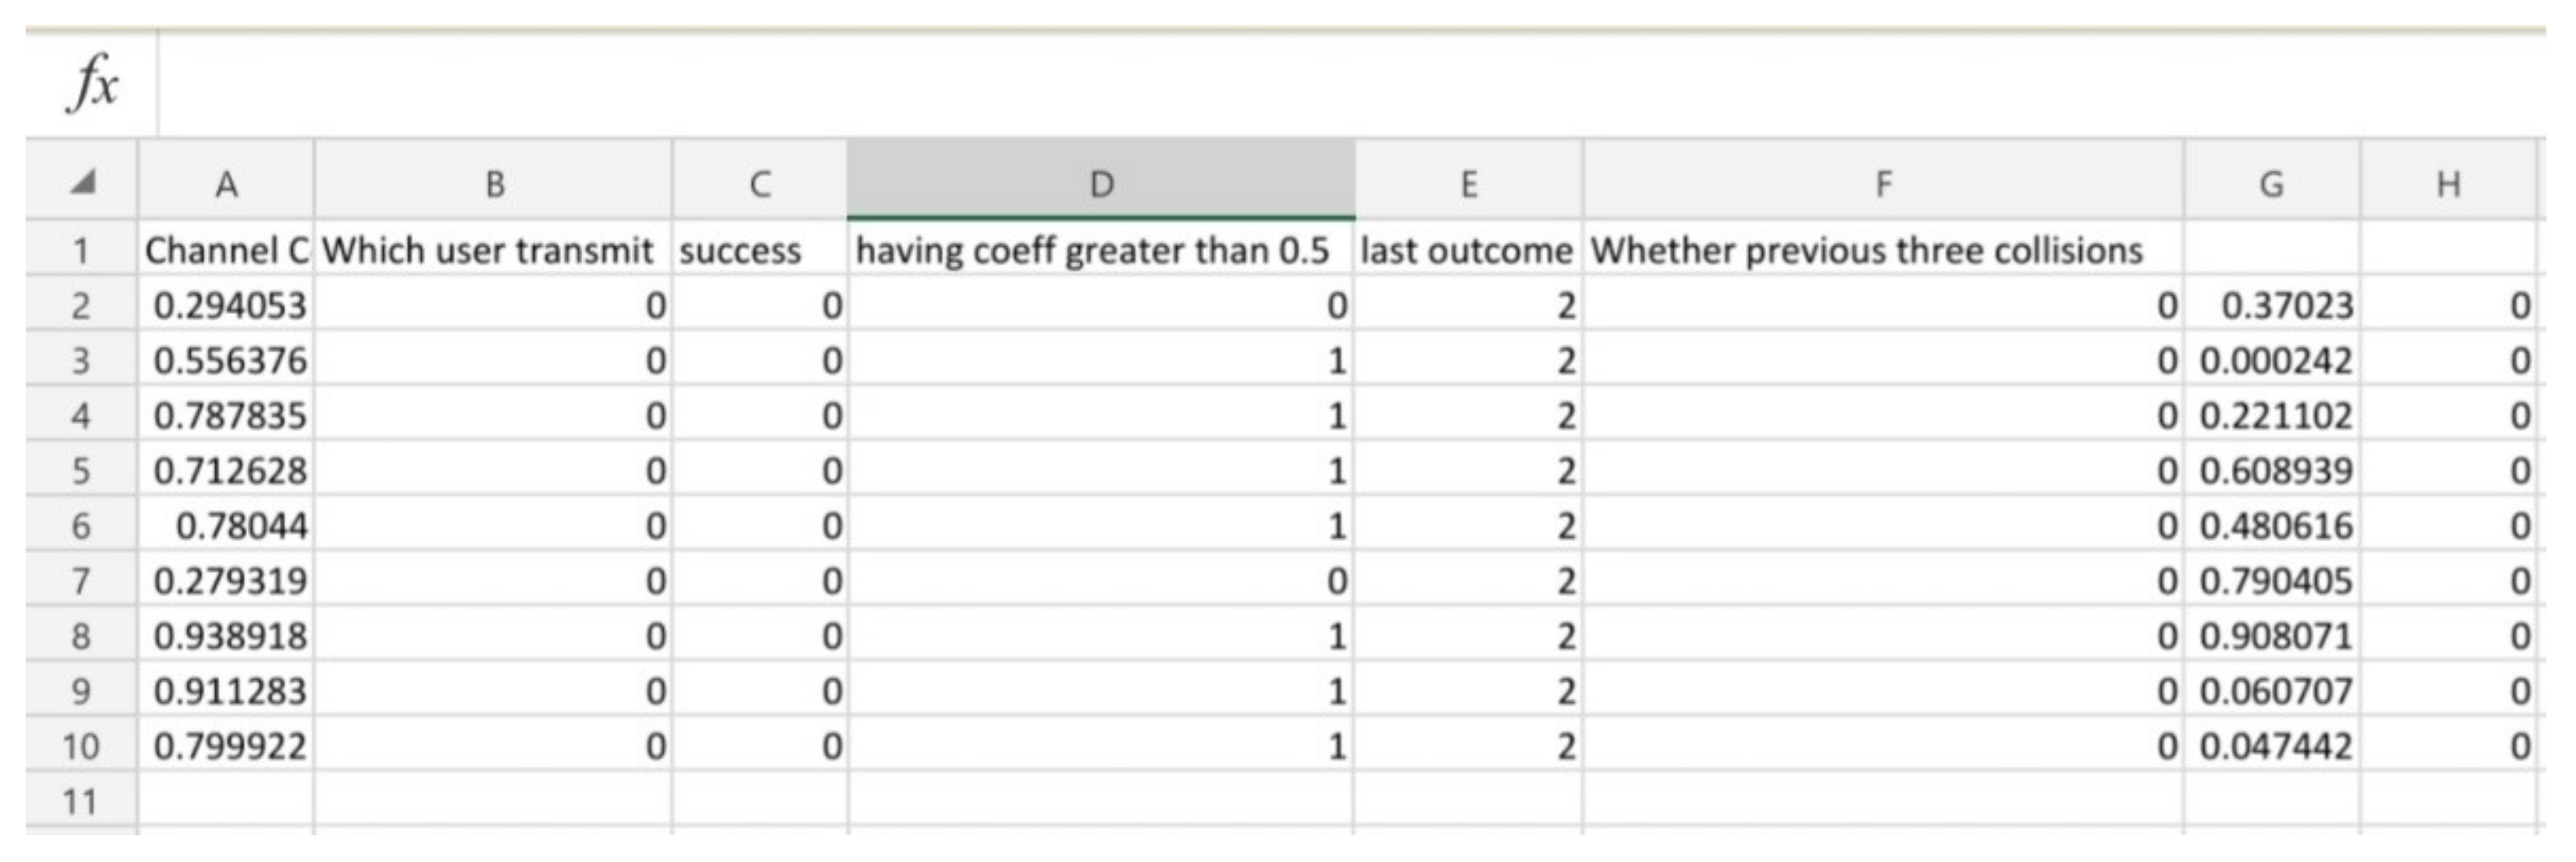Select the 'Channel C' header cell
The width and height of the screenshot is (2576, 862).
coord(226,250)
